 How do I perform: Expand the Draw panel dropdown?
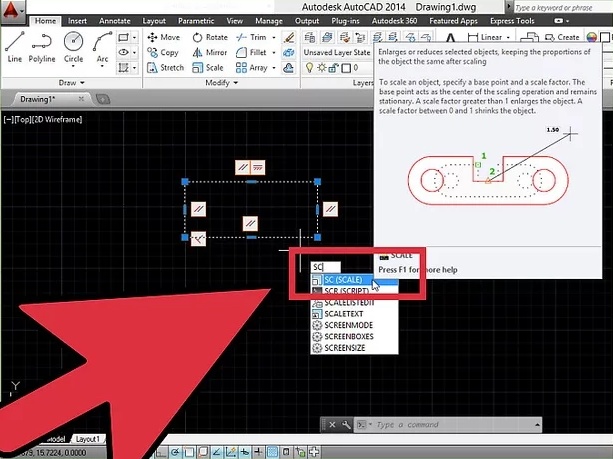[72, 83]
